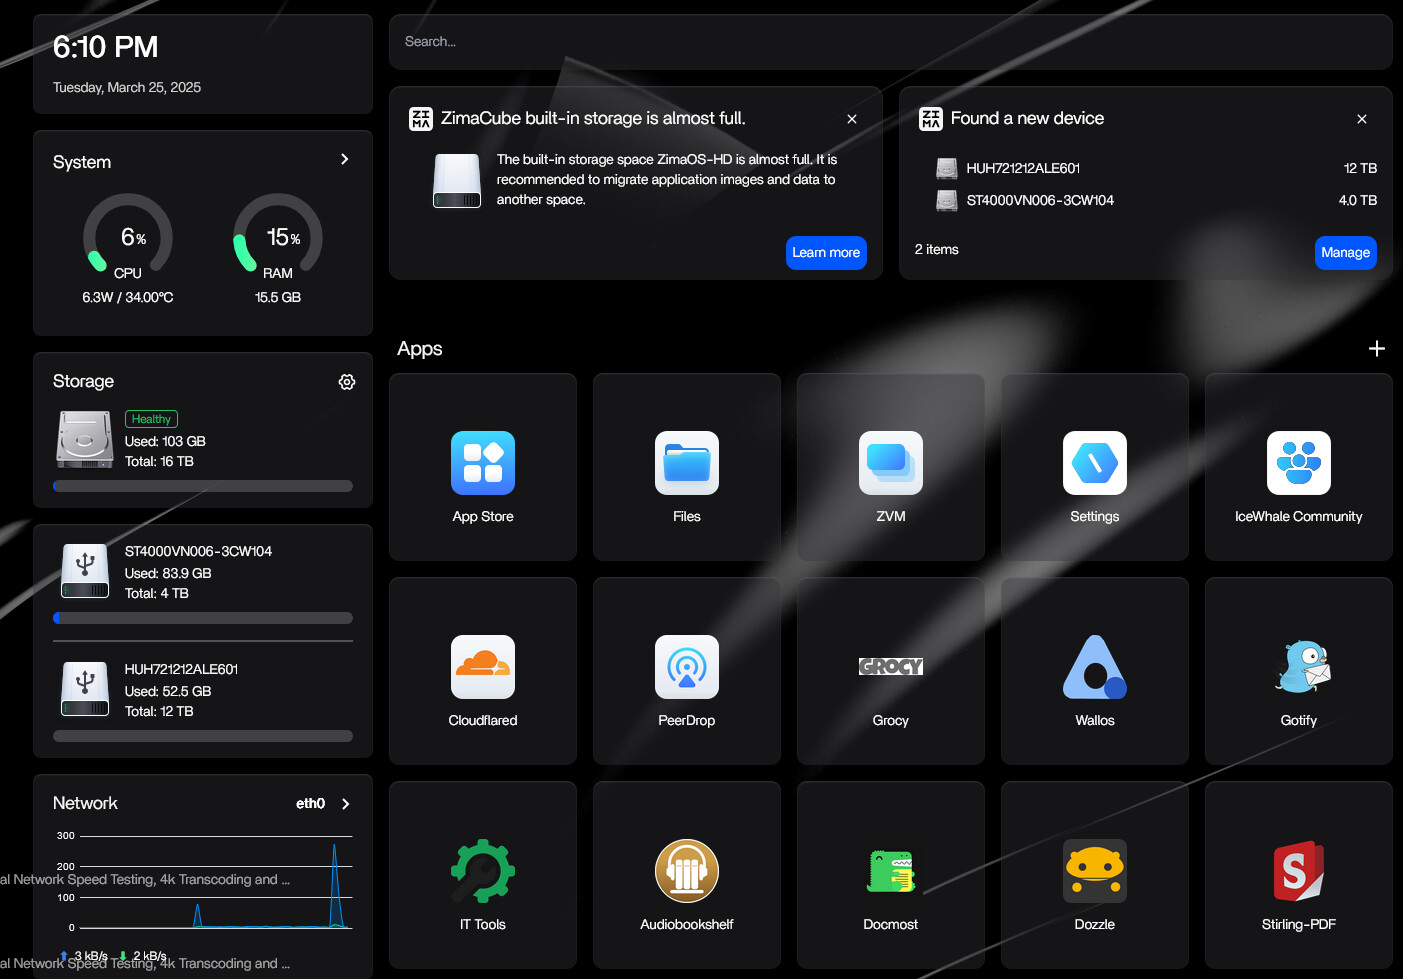Viewport: 1403px width, 979px height.
Task: Click Used: 103 GB text
Action: 165,441
